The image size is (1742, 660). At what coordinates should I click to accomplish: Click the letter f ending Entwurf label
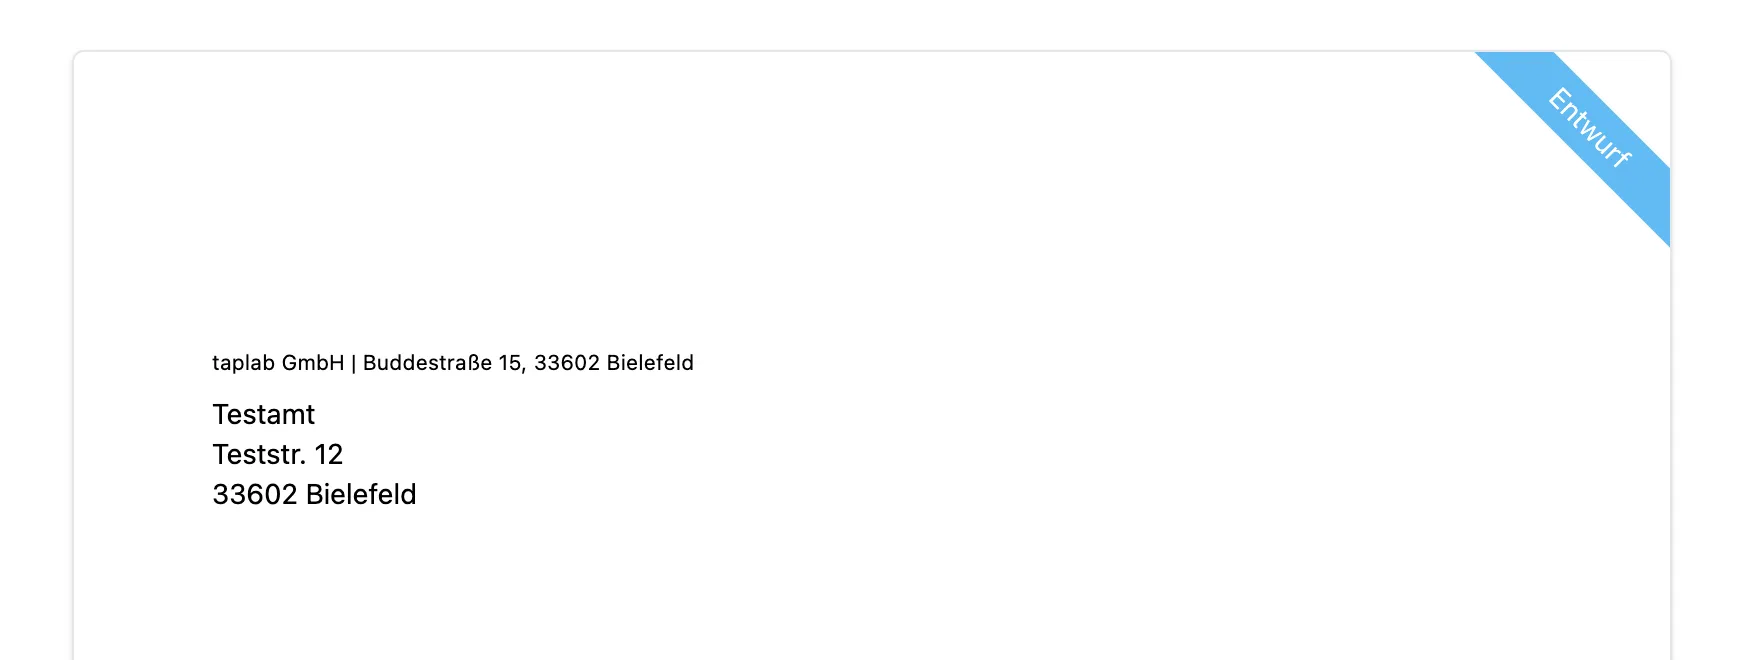pyautogui.click(x=1624, y=158)
